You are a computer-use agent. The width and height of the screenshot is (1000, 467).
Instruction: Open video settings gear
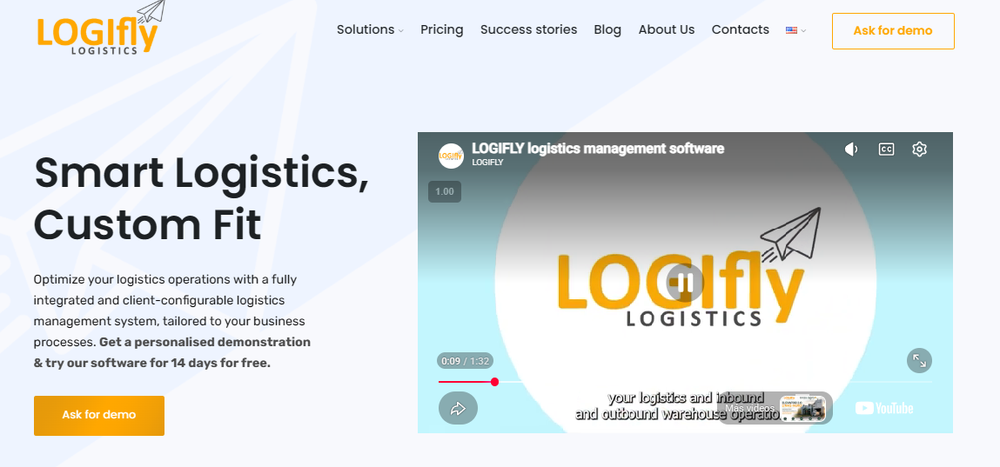coord(919,149)
